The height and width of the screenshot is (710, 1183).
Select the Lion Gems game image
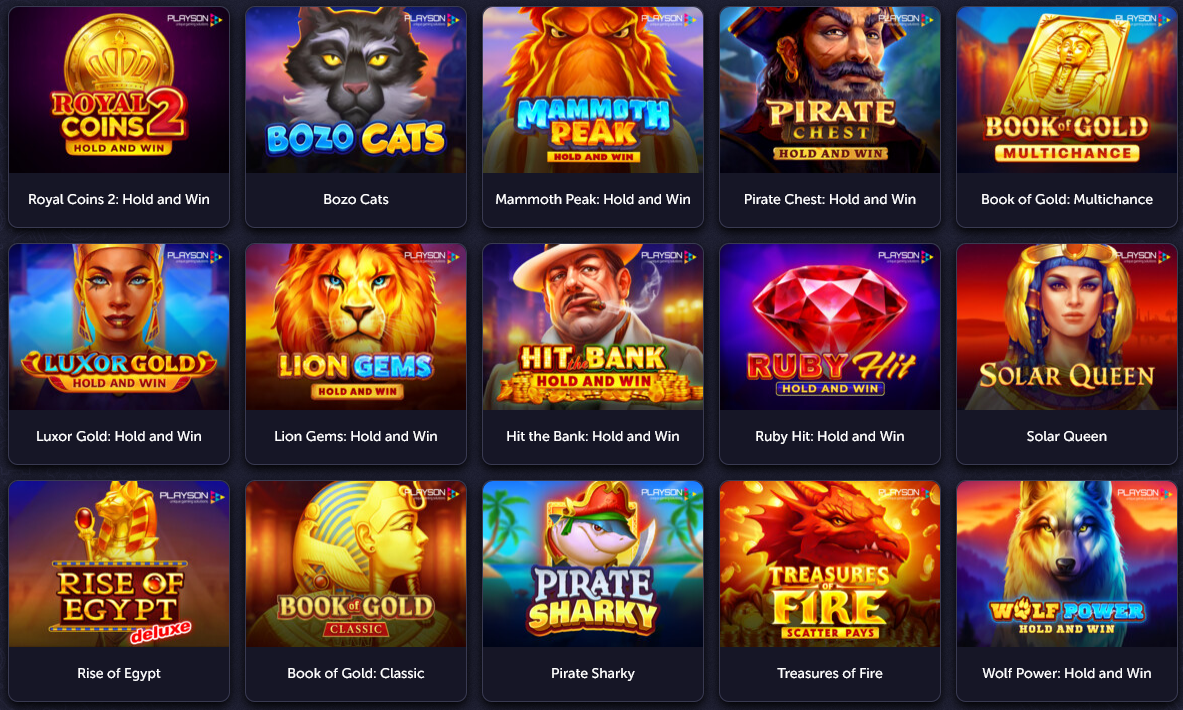pos(355,327)
